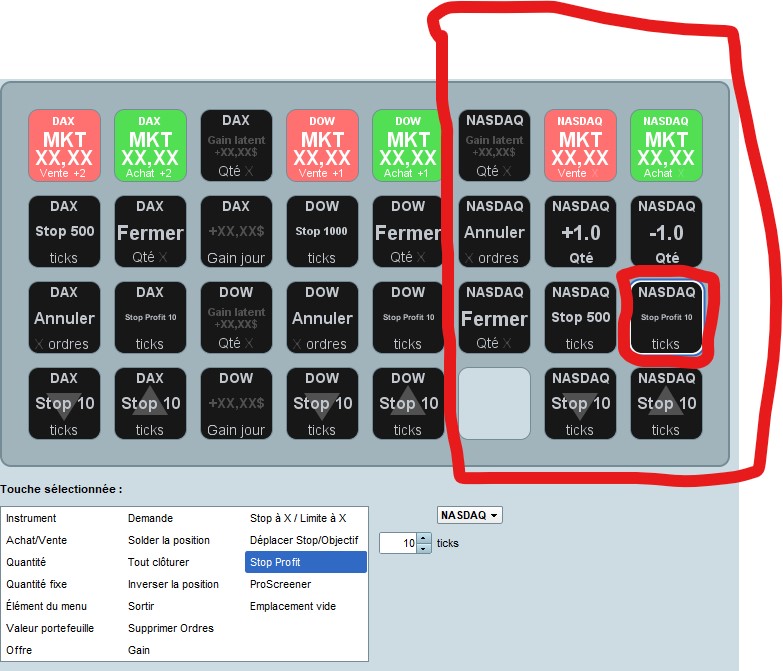Viewport: 783px width, 671px height.
Task: Select the DAX Stop 500 ticks key
Action: coord(64,231)
